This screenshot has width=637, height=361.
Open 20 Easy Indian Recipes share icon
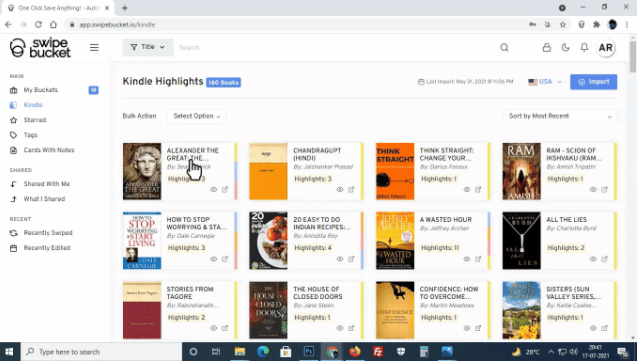point(351,259)
